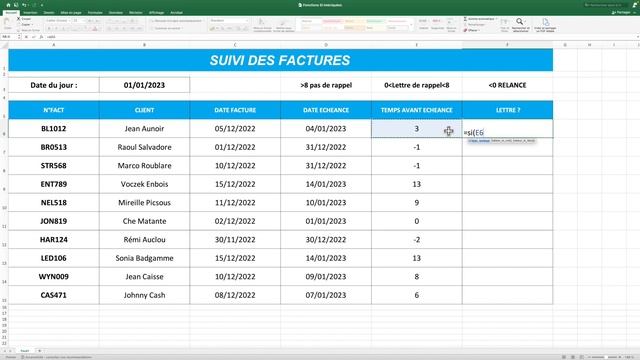
Task: Toggle bold formatting
Action: click(x=49, y=29)
